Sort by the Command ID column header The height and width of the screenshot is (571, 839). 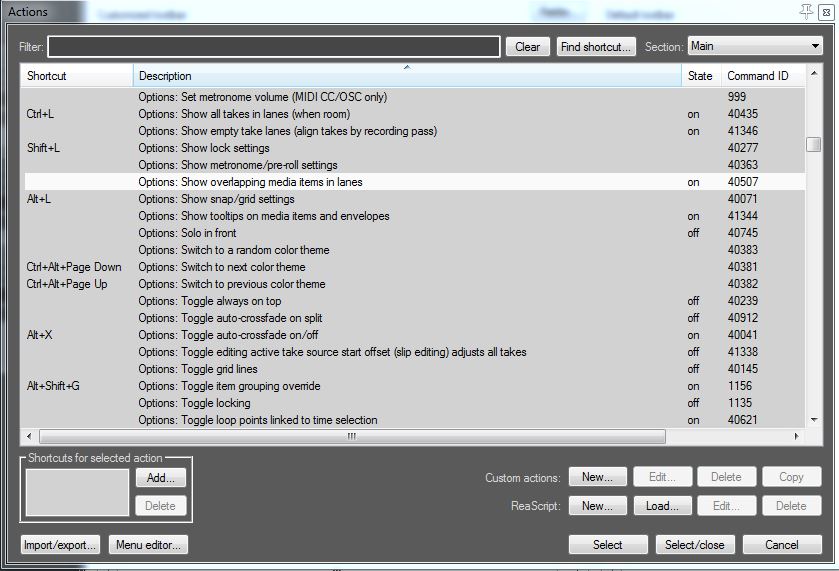[762, 75]
